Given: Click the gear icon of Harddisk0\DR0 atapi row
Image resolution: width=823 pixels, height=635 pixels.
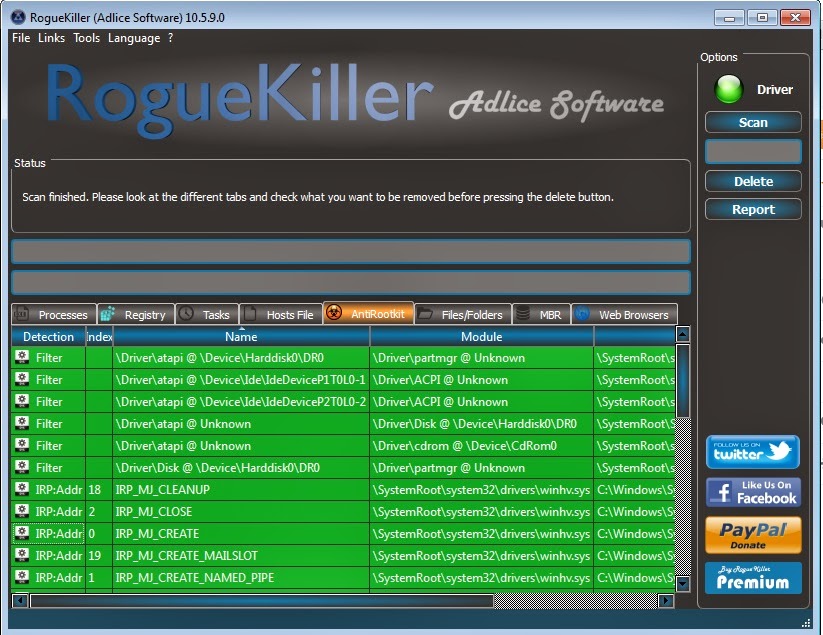Looking at the screenshot, I should pos(22,357).
